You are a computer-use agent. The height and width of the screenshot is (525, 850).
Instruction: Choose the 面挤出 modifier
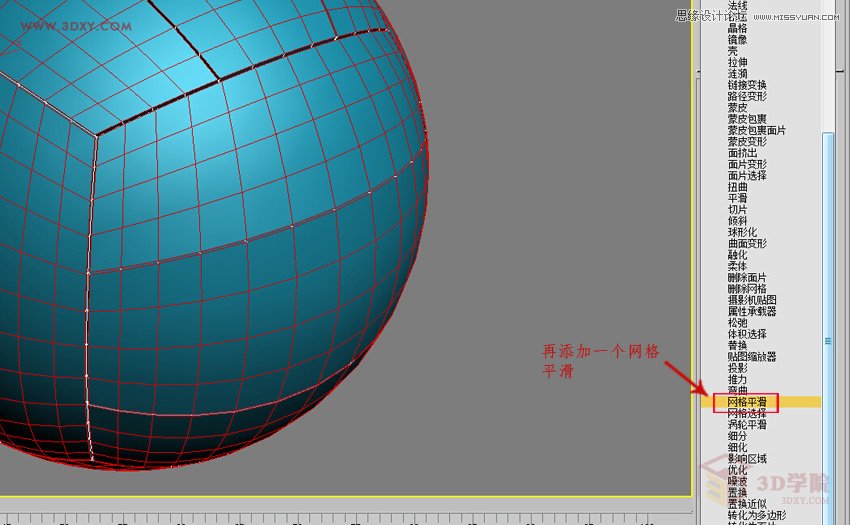pos(742,153)
